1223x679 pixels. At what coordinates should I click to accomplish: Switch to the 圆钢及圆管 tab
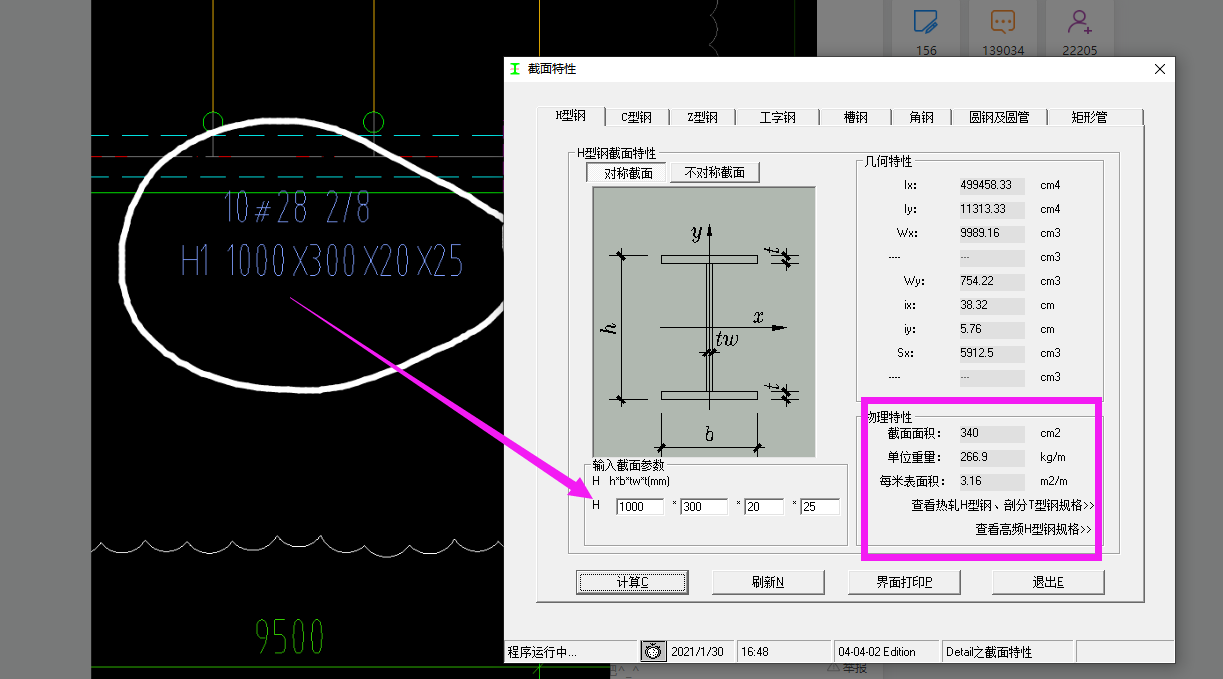(x=998, y=117)
